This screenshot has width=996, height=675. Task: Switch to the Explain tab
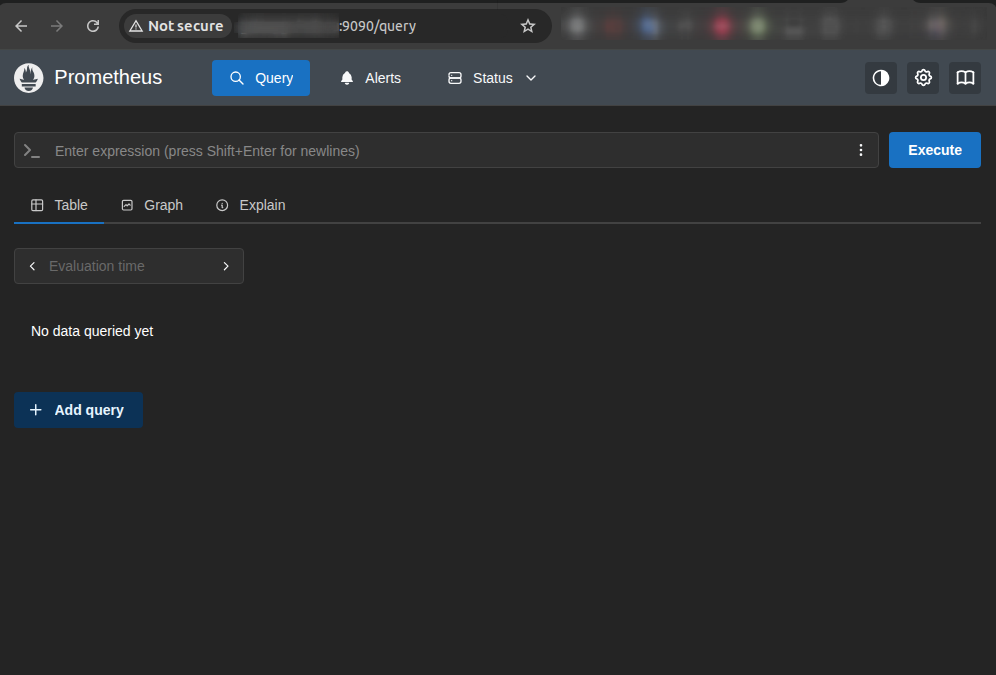[251, 205]
